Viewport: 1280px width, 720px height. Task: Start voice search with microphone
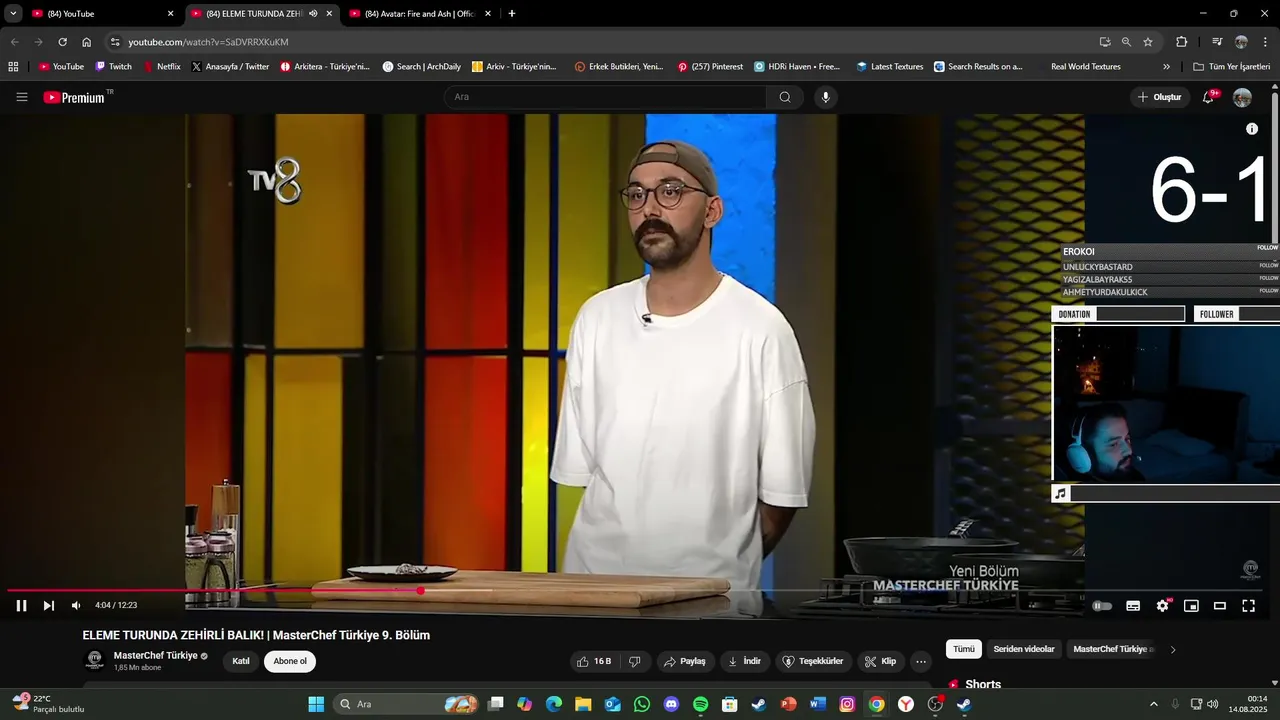tap(825, 97)
